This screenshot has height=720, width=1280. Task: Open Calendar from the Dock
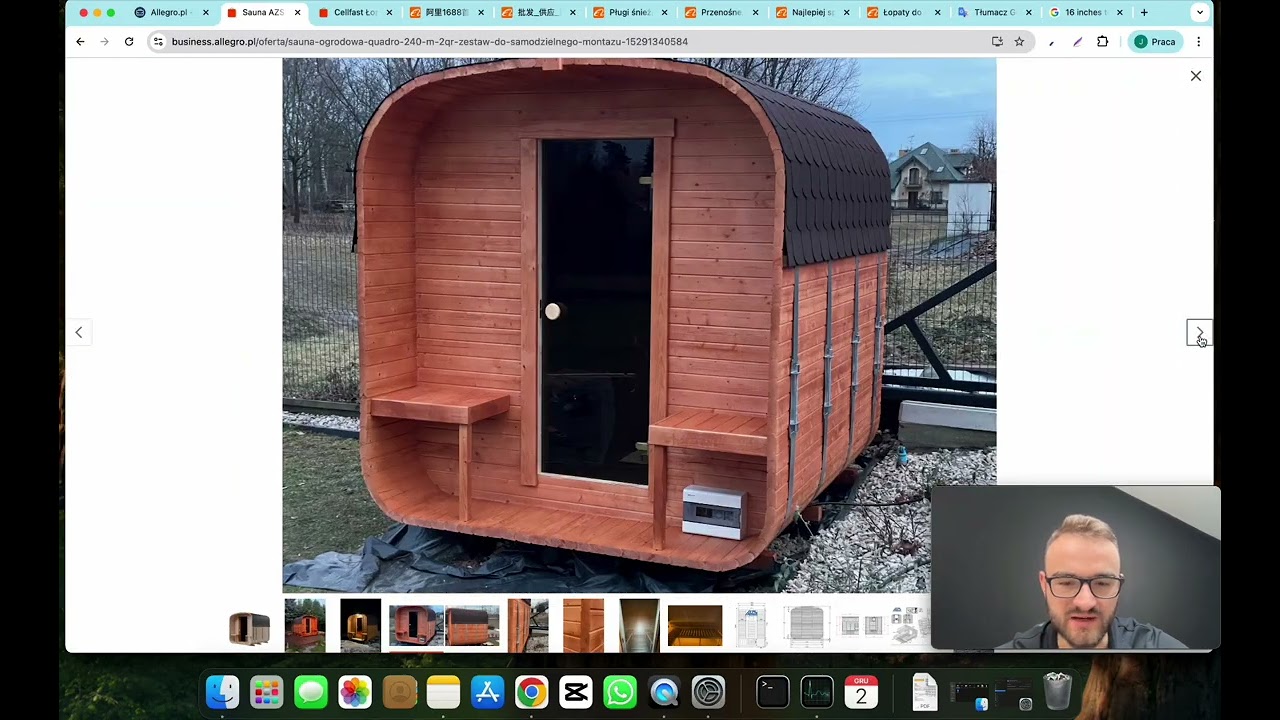pyautogui.click(x=861, y=692)
